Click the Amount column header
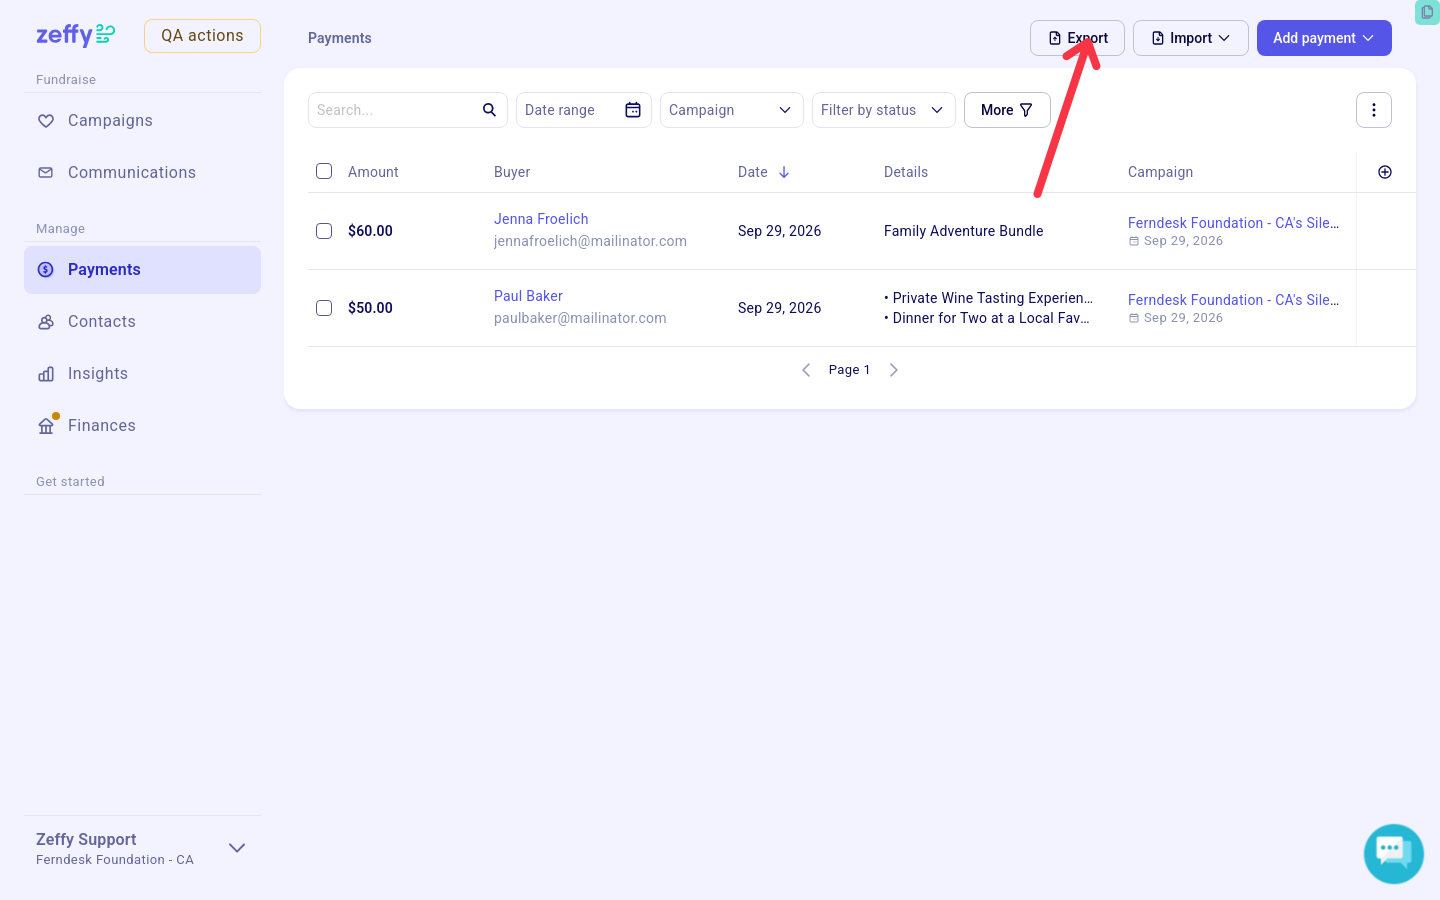Image resolution: width=1440 pixels, height=900 pixels. (x=373, y=172)
